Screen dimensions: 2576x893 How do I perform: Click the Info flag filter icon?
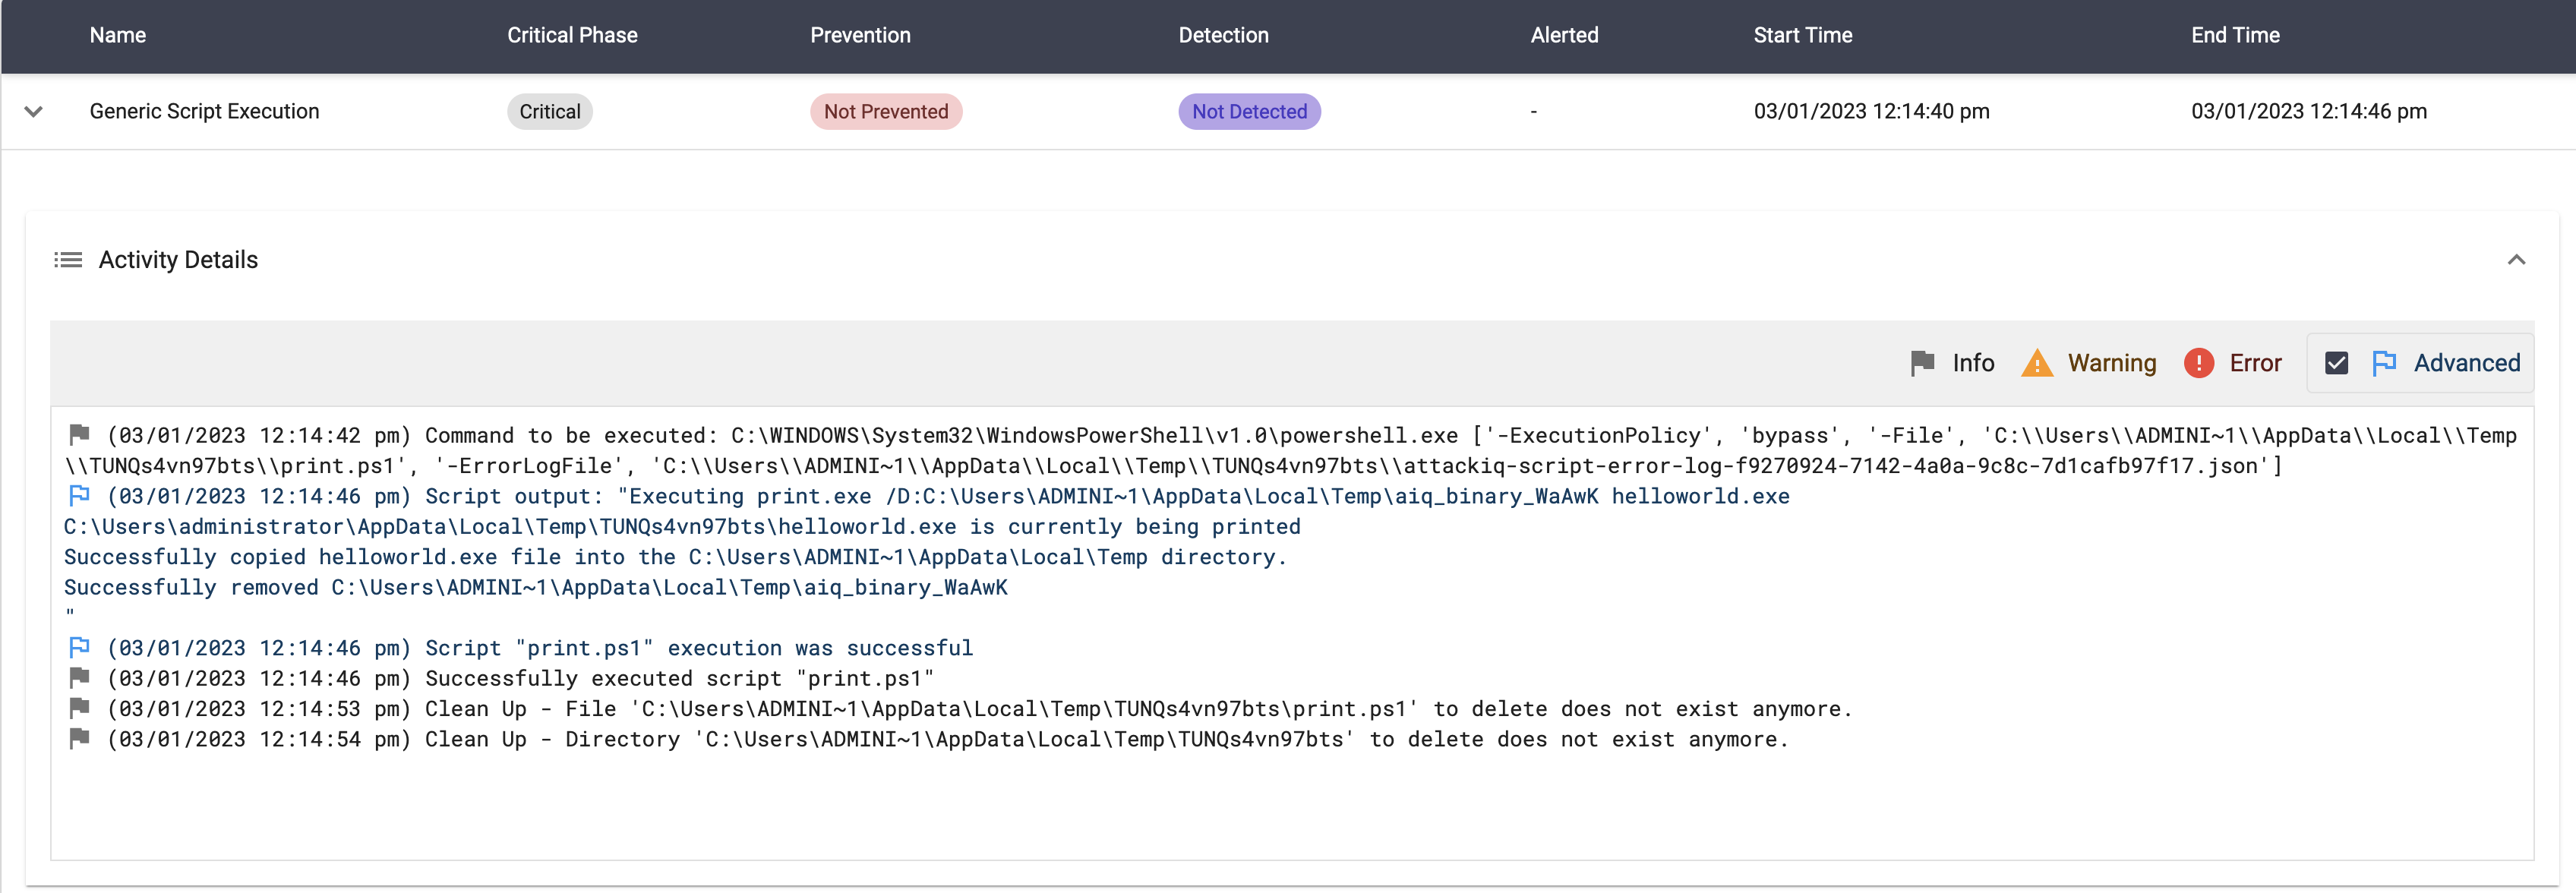[1921, 363]
